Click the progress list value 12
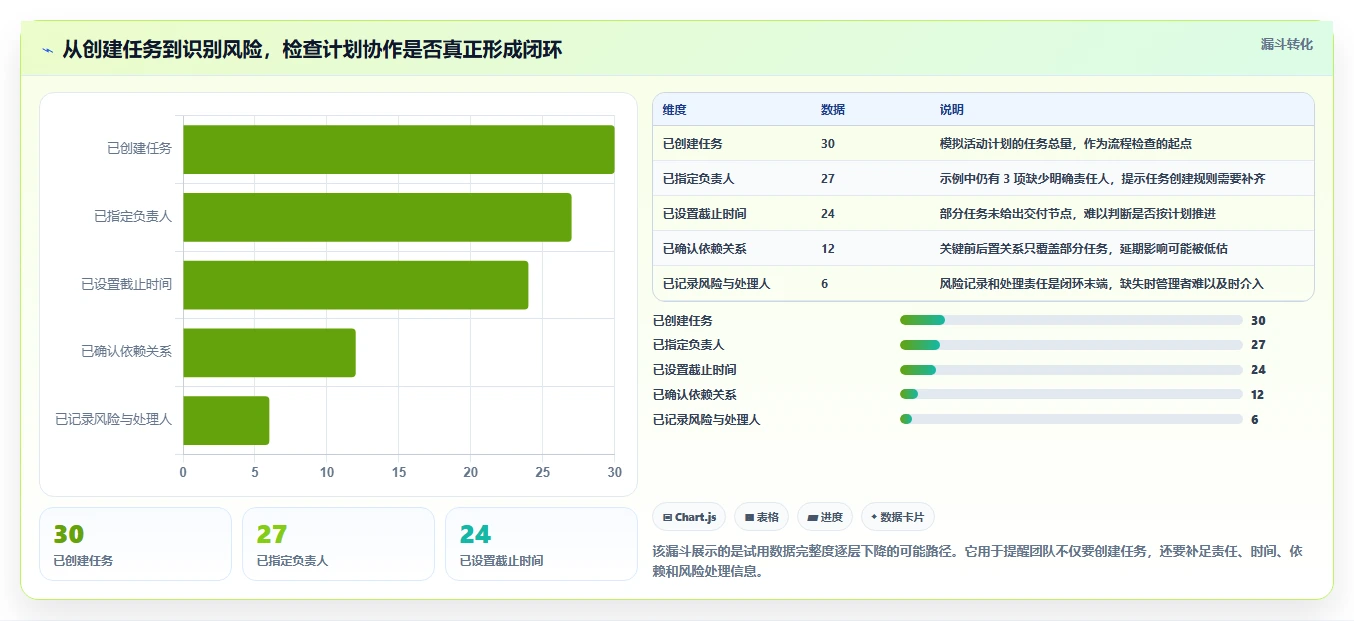This screenshot has height=621, width=1354. pos(1257,395)
